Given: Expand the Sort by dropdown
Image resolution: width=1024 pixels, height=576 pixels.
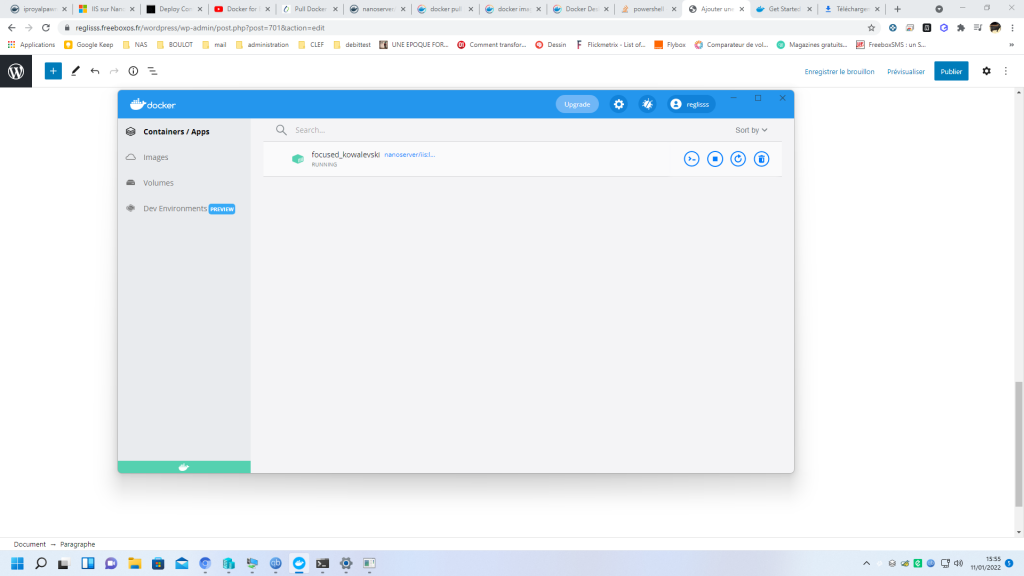Looking at the screenshot, I should [x=751, y=130].
